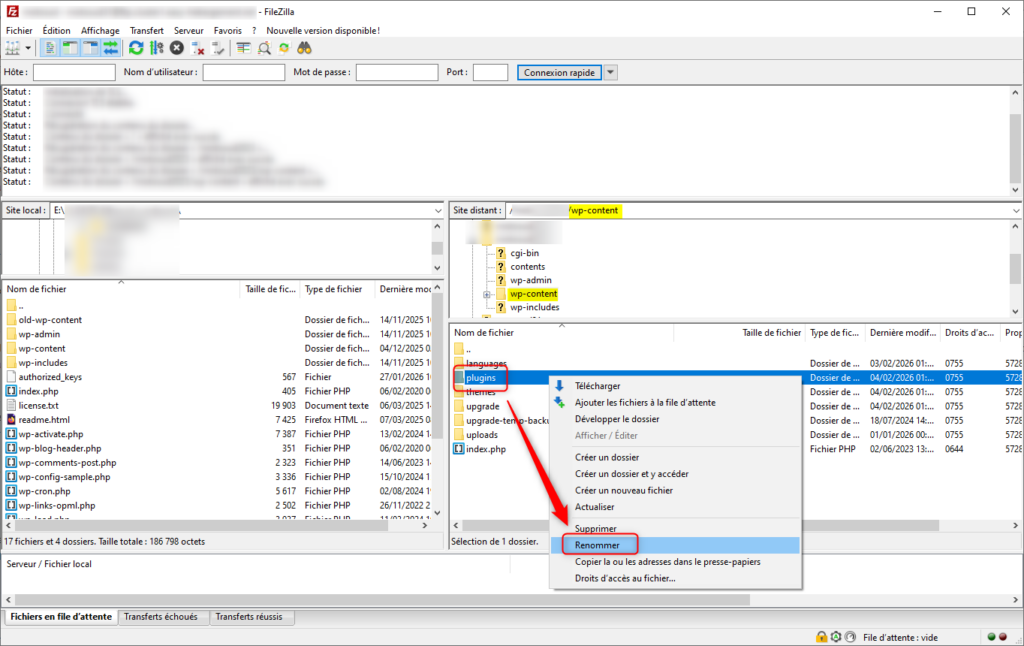Open the directory listing filters dialog

point(244,48)
